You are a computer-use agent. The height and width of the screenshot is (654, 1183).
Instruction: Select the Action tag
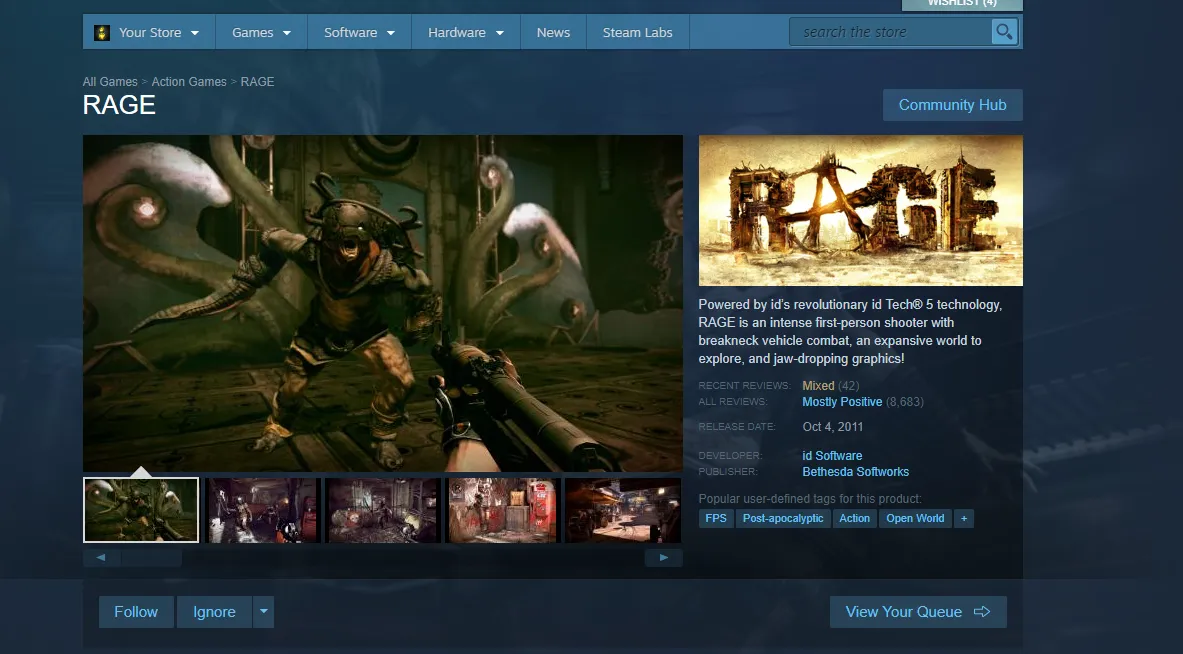(854, 518)
